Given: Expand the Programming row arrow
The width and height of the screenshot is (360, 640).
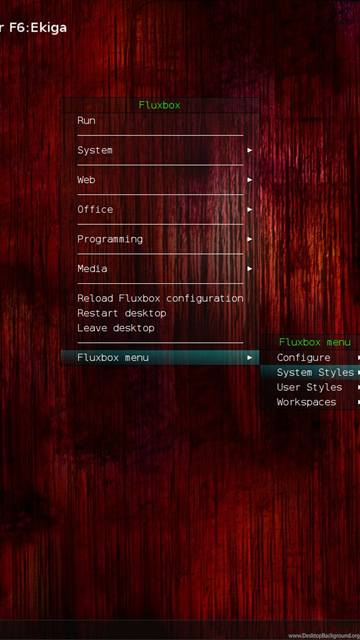Looking at the screenshot, I should [249, 239].
